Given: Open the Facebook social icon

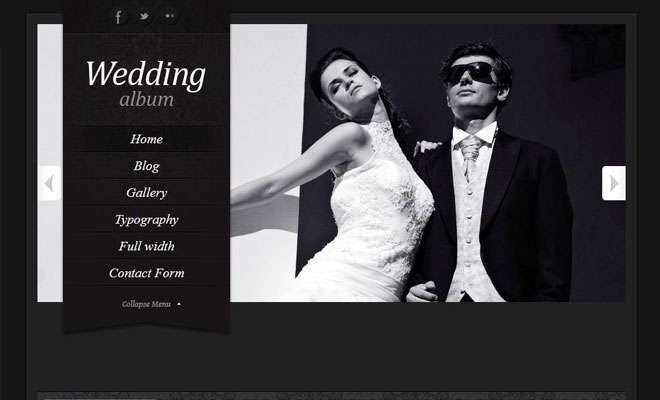Looking at the screenshot, I should point(118,17).
